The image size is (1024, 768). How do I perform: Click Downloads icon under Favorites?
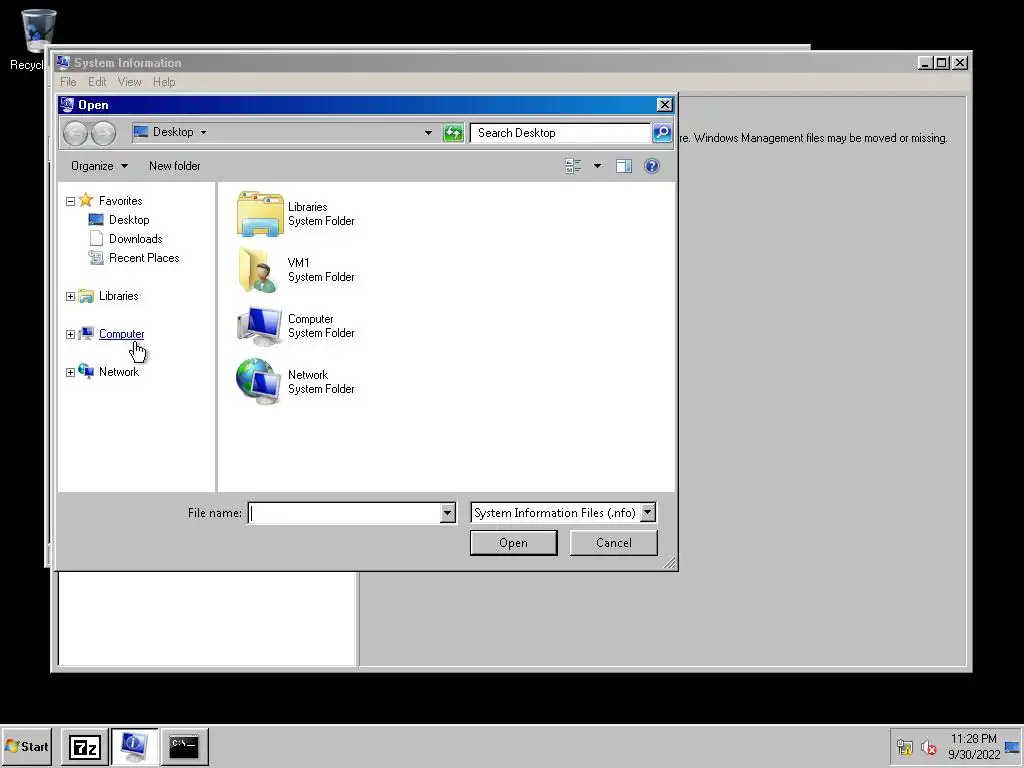96,238
